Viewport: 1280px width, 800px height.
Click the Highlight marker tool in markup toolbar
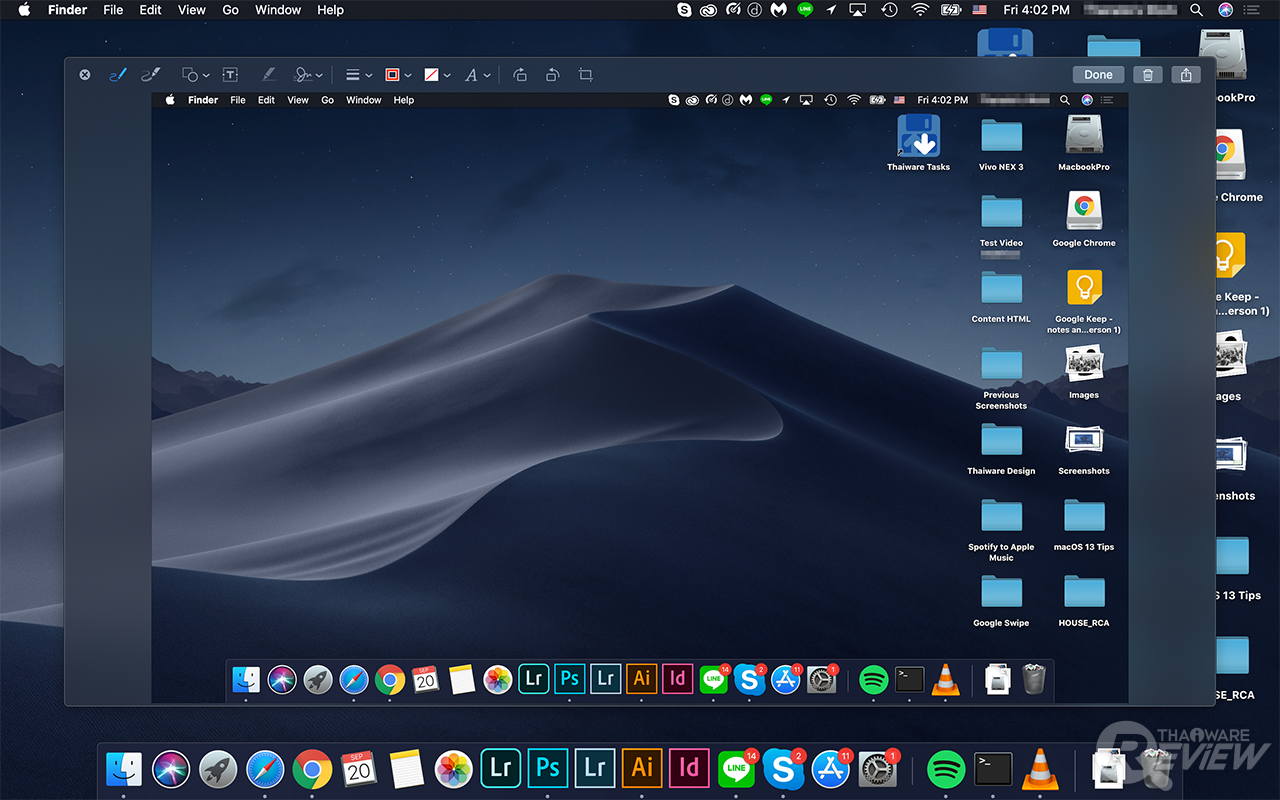[x=267, y=75]
